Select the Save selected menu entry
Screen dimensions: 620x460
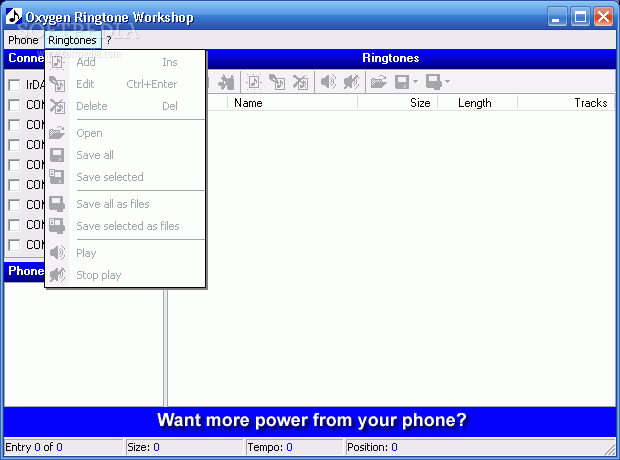[x=125, y=177]
